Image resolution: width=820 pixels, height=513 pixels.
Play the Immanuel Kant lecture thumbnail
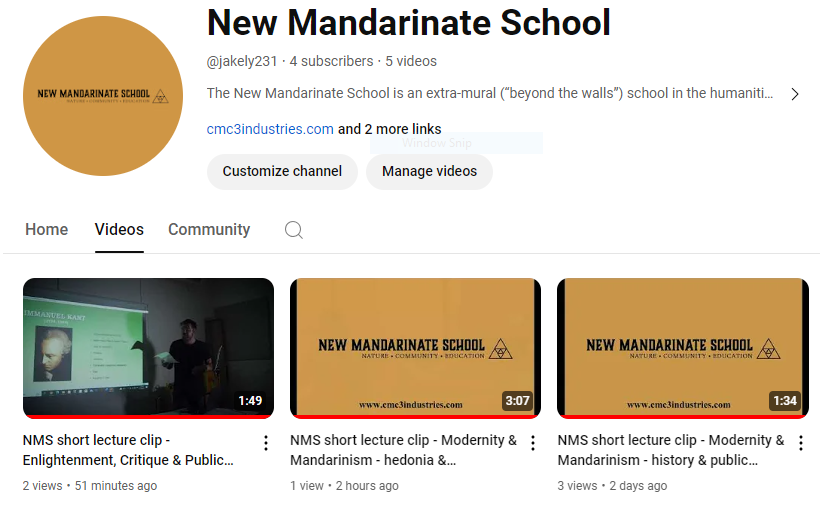click(x=149, y=348)
